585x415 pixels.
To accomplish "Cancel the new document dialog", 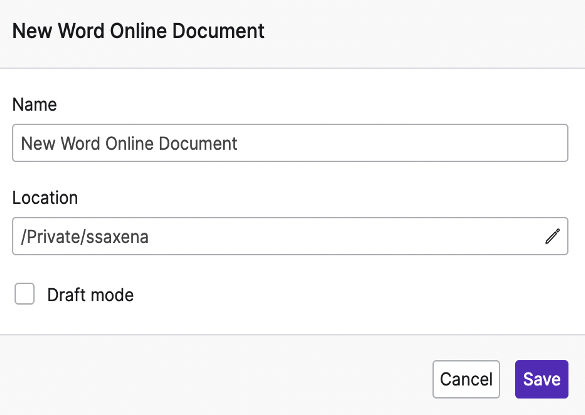I will [x=466, y=379].
